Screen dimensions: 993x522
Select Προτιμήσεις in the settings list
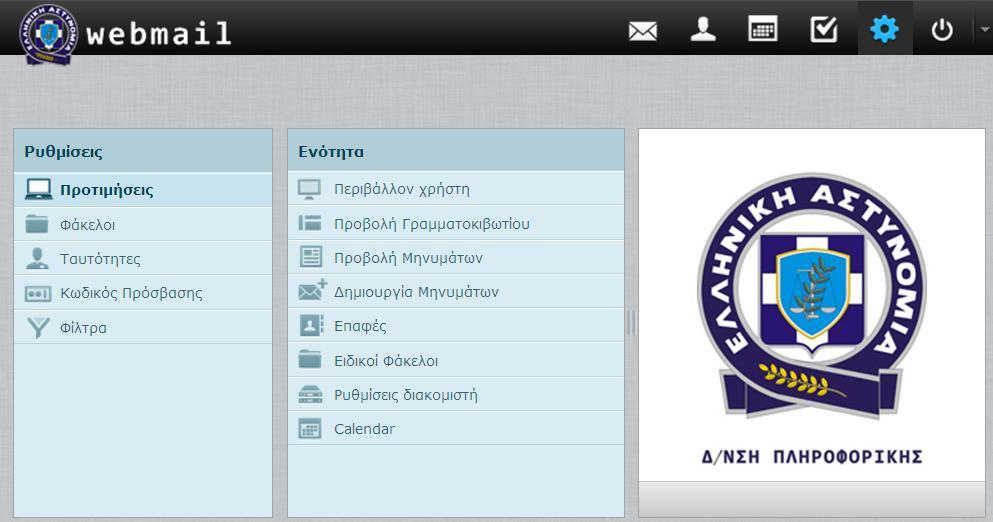tap(143, 190)
